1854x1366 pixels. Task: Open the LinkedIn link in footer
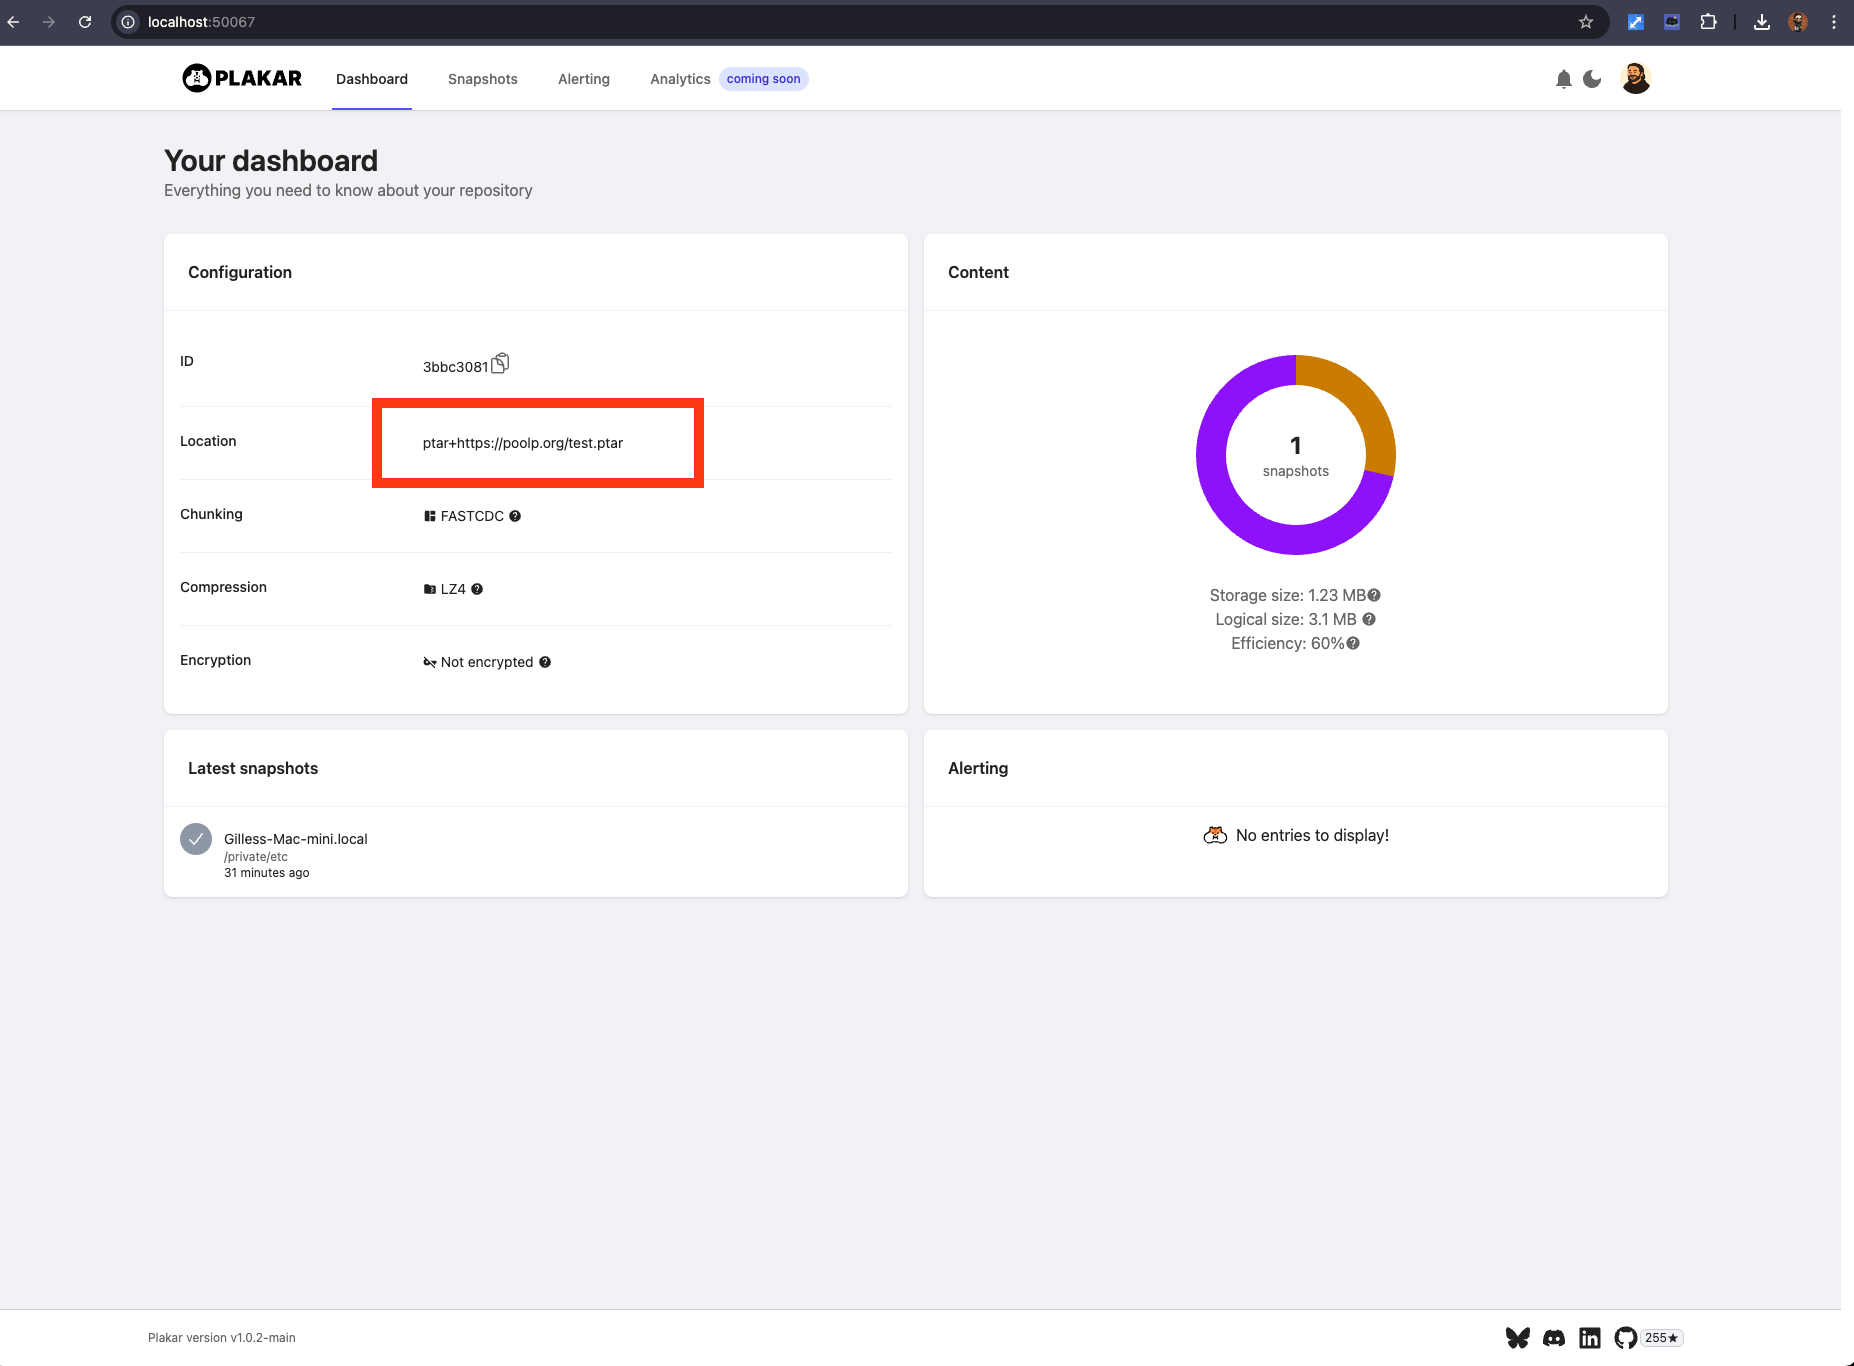[x=1590, y=1338]
